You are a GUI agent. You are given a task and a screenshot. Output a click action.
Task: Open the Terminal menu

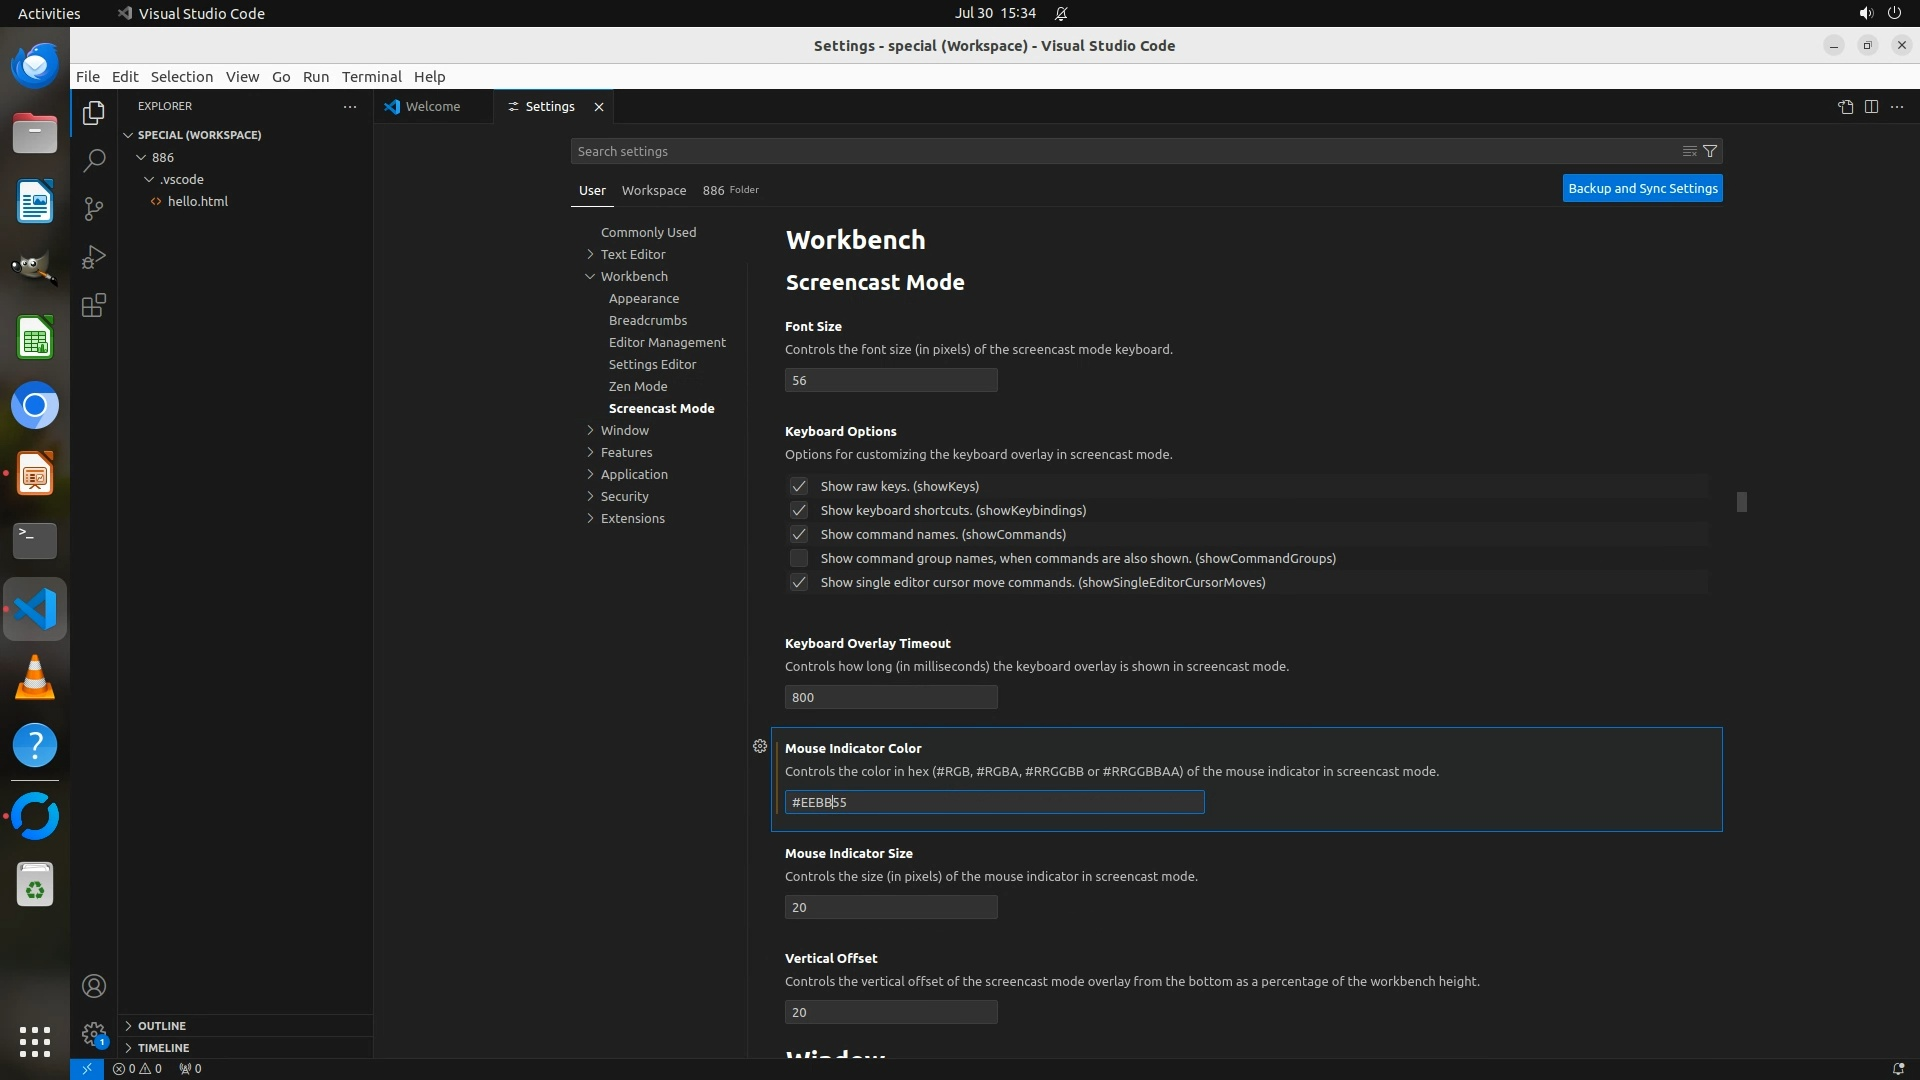point(371,77)
